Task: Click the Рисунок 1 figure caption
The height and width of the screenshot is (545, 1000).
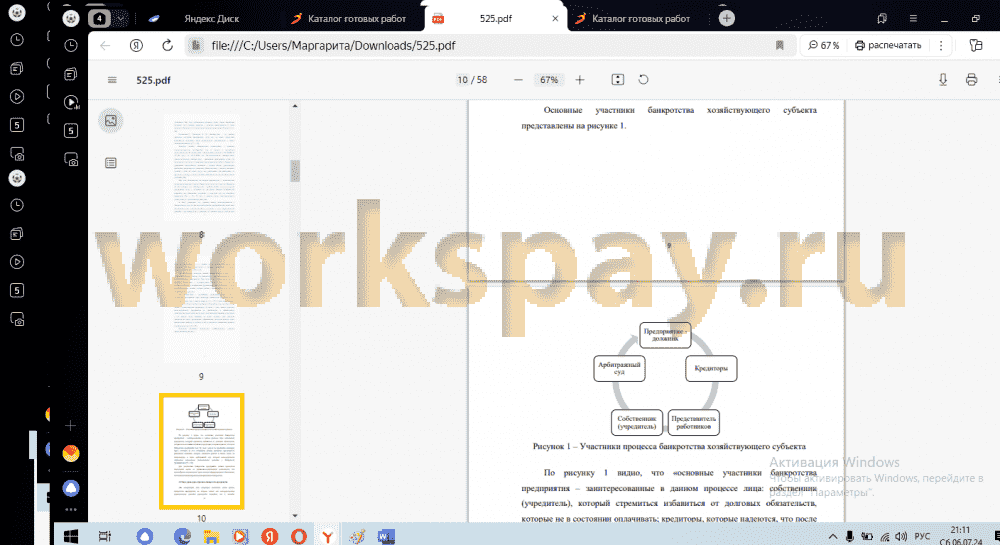Action: [669, 446]
